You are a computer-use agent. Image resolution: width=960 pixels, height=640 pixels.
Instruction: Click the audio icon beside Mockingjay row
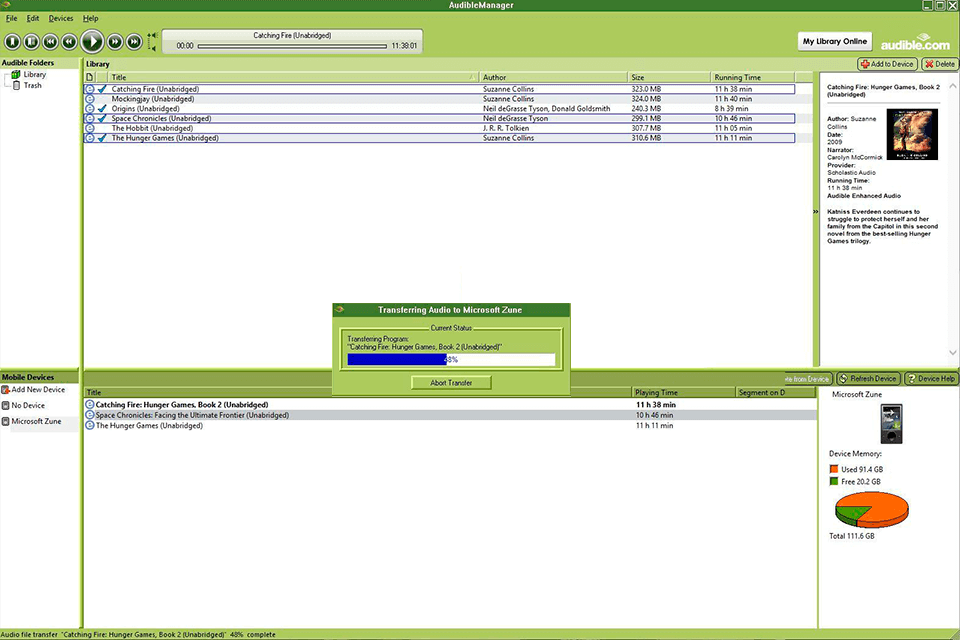point(90,99)
